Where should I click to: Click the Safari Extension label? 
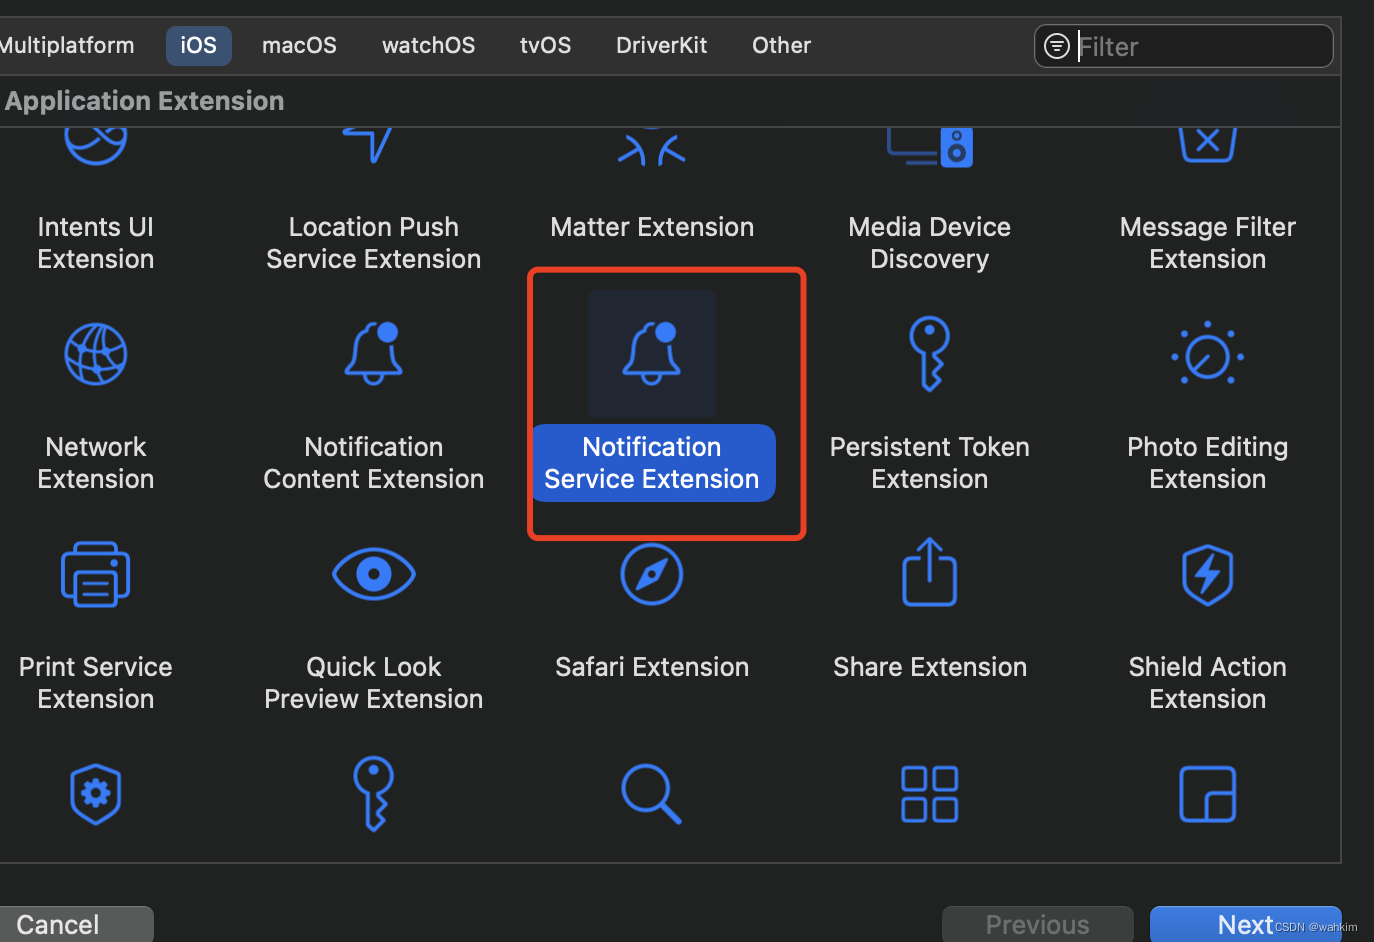(x=652, y=667)
